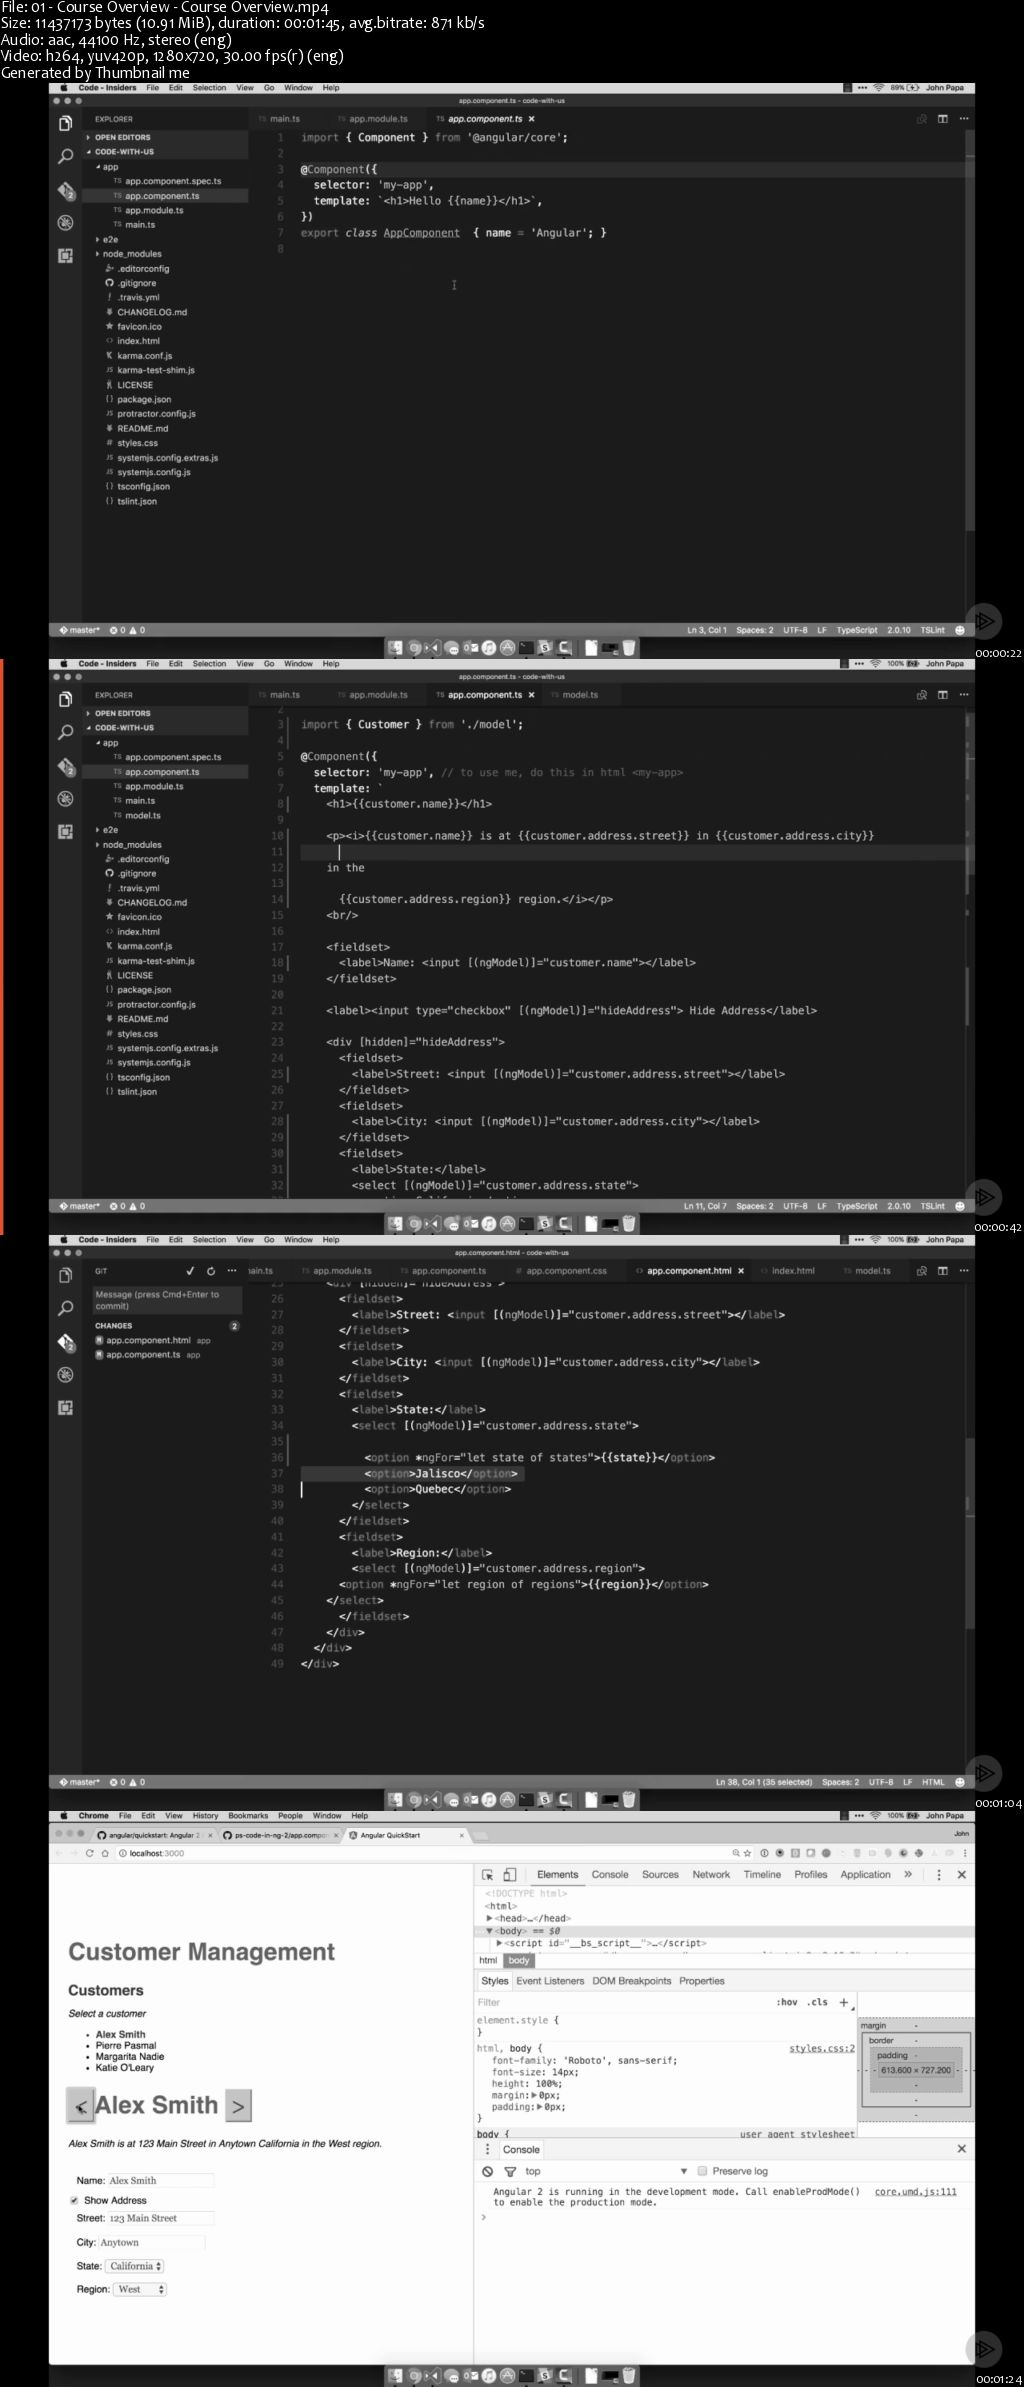
Task: Toggle the DevTools device toolbar icon
Action: click(509, 1875)
